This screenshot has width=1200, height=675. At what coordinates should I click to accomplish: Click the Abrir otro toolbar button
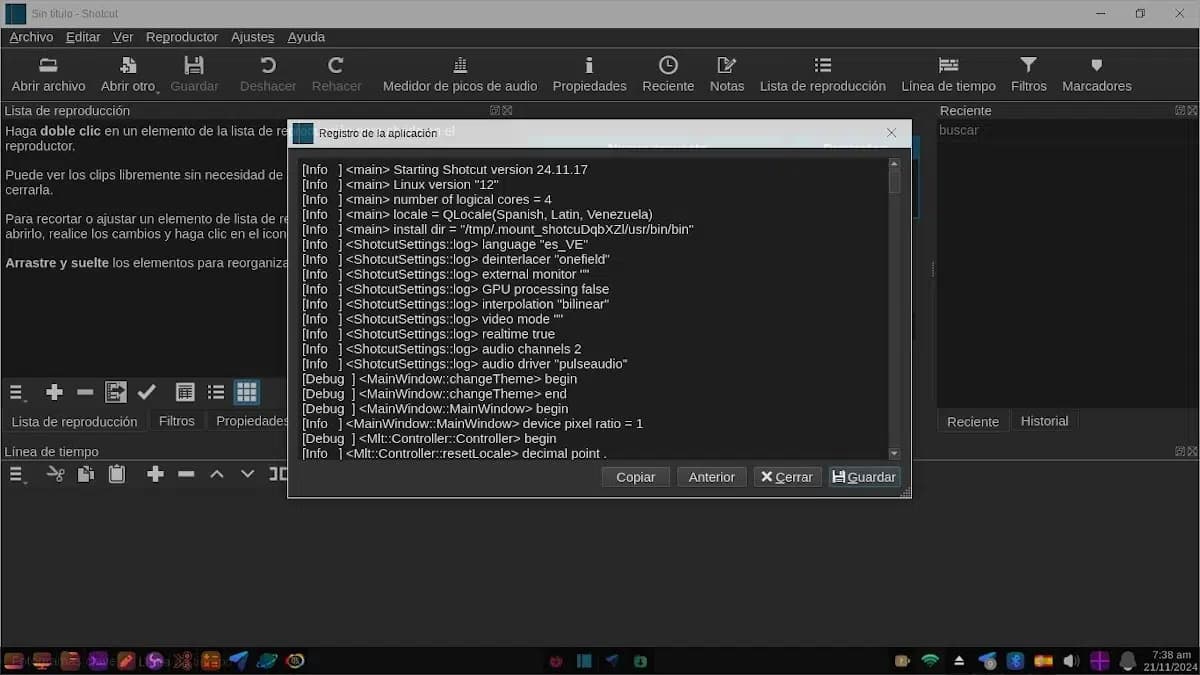(129, 75)
